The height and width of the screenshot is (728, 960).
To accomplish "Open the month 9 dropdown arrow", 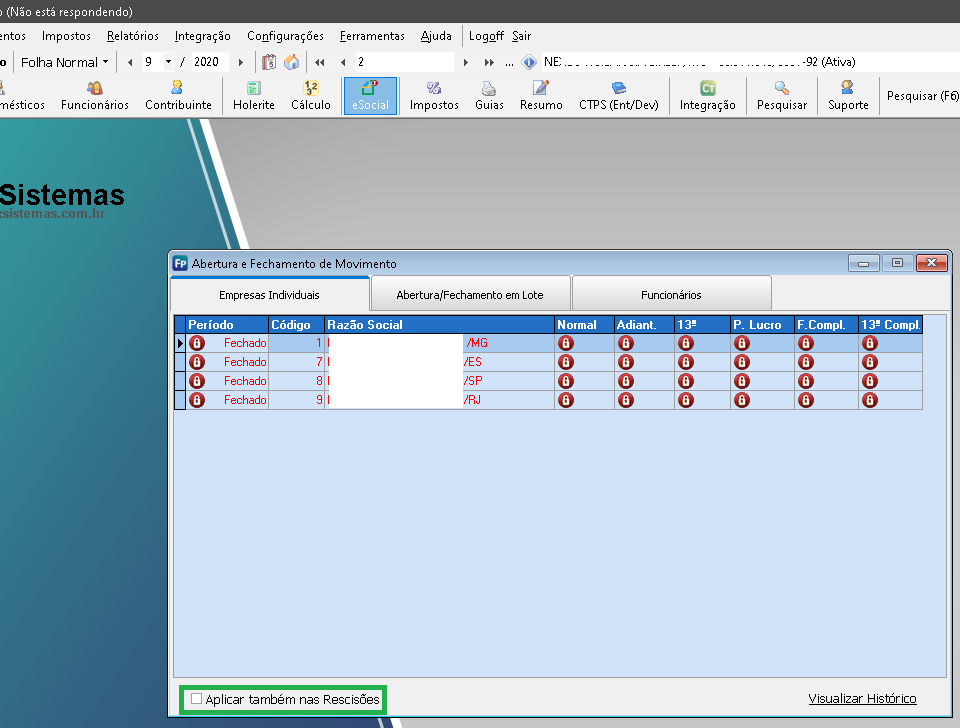I will [x=168, y=62].
